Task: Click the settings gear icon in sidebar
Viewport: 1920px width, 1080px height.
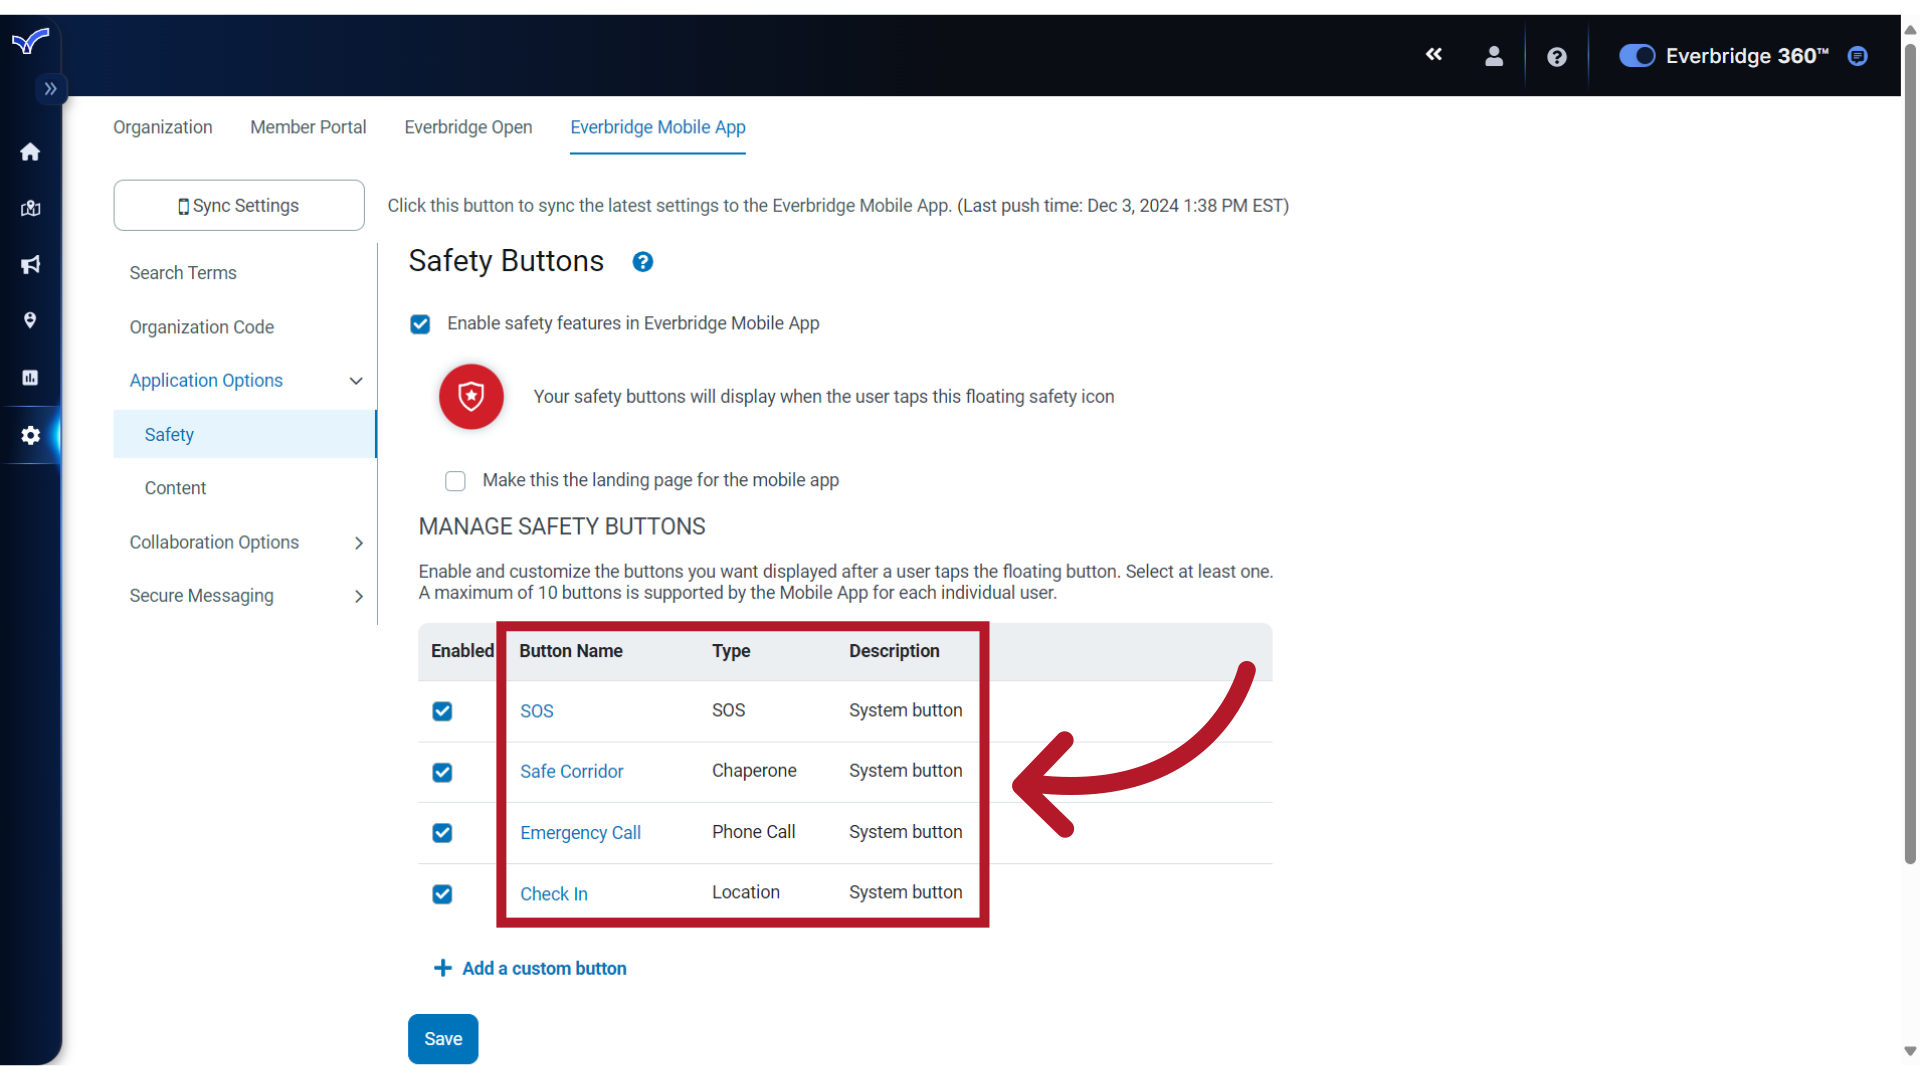Action: pos(30,434)
